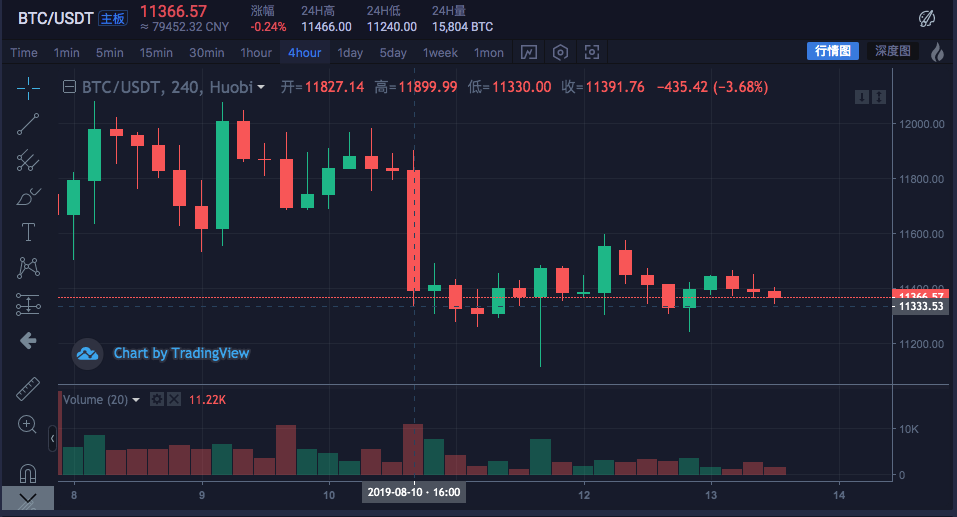Open chart settings hexagon icon
Viewport: 957px width, 517px height.
[x=561, y=52]
